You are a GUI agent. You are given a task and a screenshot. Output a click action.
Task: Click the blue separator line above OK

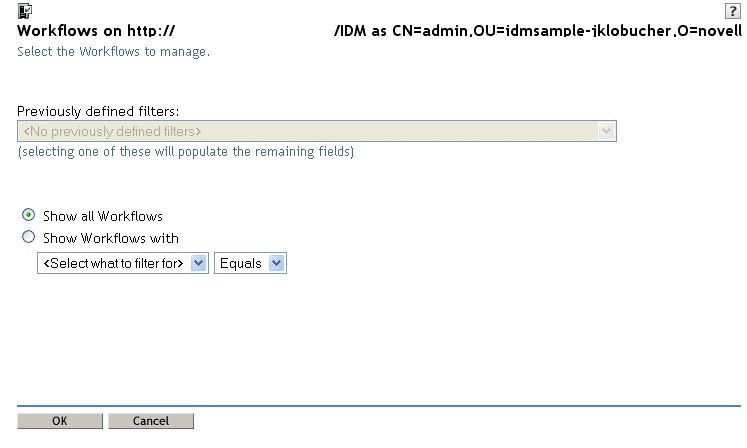pos(379,406)
